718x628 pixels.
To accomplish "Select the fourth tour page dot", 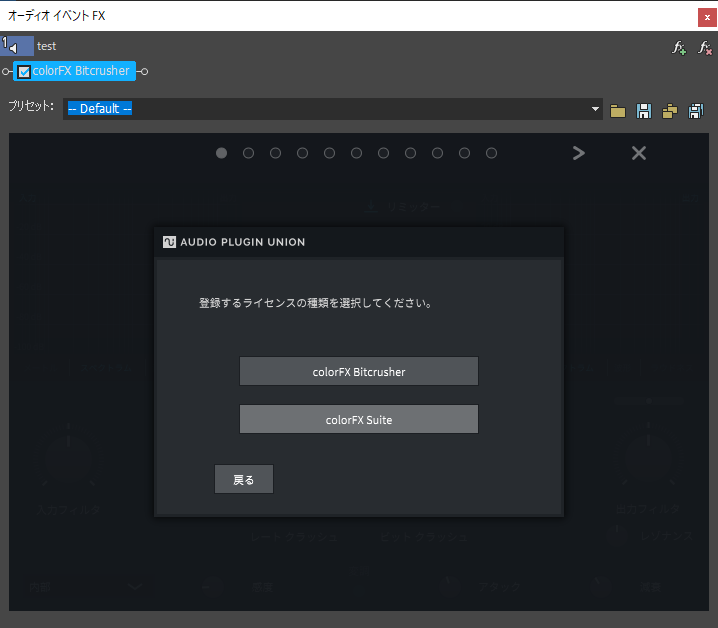I will [x=303, y=153].
